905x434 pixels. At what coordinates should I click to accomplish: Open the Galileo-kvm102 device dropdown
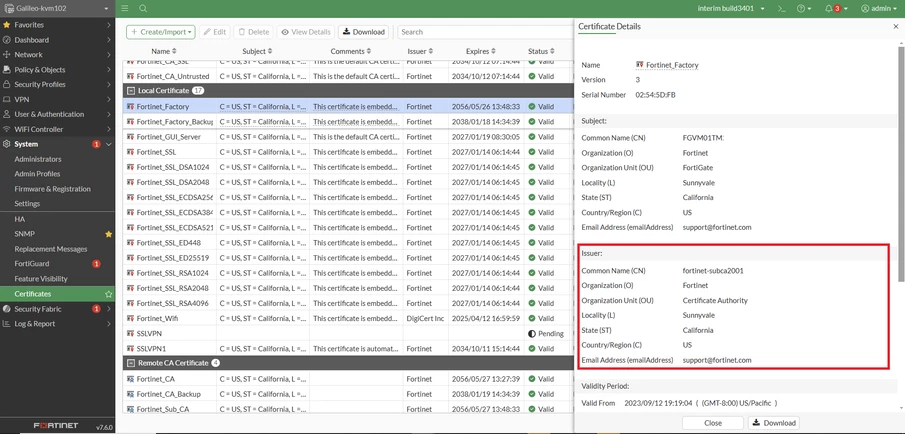[x=55, y=9]
